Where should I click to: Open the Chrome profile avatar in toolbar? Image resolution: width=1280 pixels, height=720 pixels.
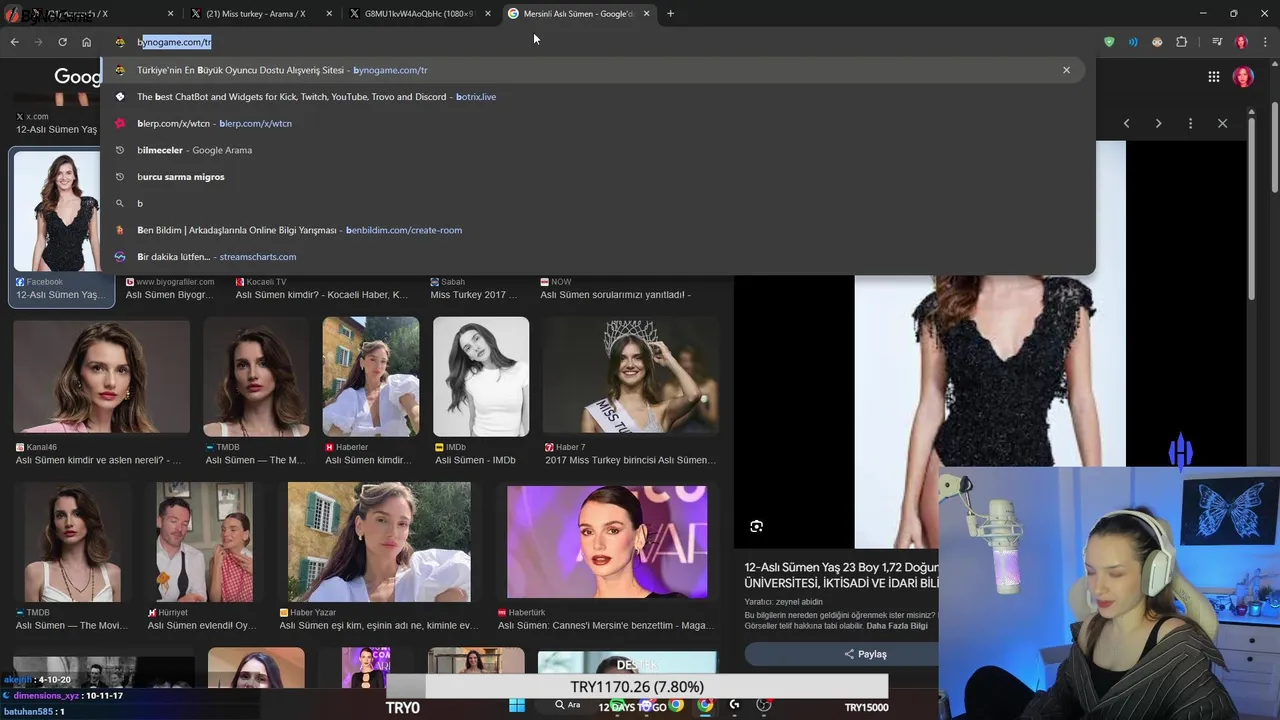click(1241, 42)
